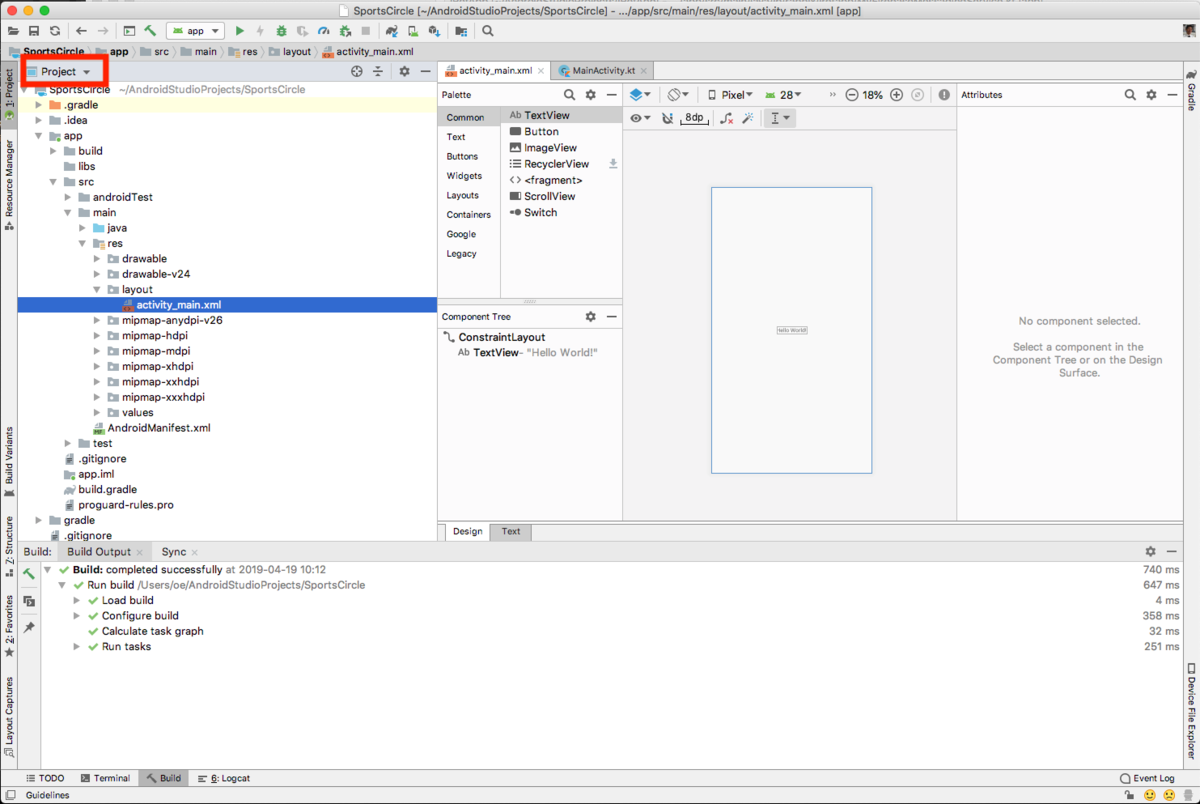Toggle autoconnect magnet icon
This screenshot has width=1200, height=804.
(668, 118)
